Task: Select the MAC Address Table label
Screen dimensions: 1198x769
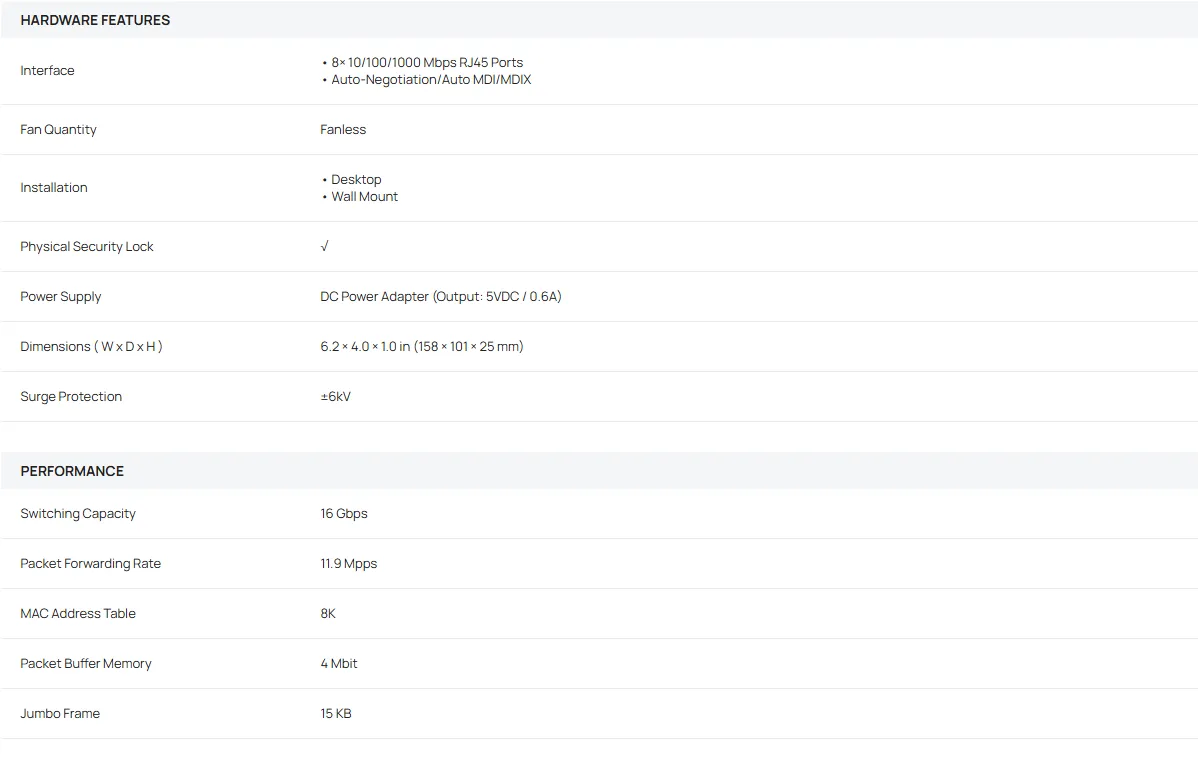Action: coord(78,614)
